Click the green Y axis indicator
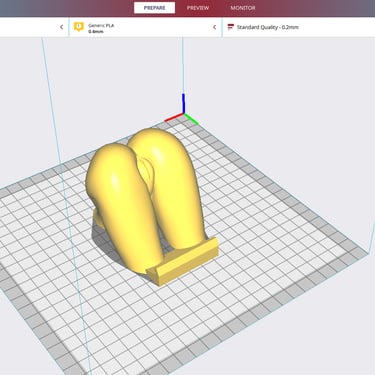This screenshot has width=375, height=375. click(x=191, y=119)
